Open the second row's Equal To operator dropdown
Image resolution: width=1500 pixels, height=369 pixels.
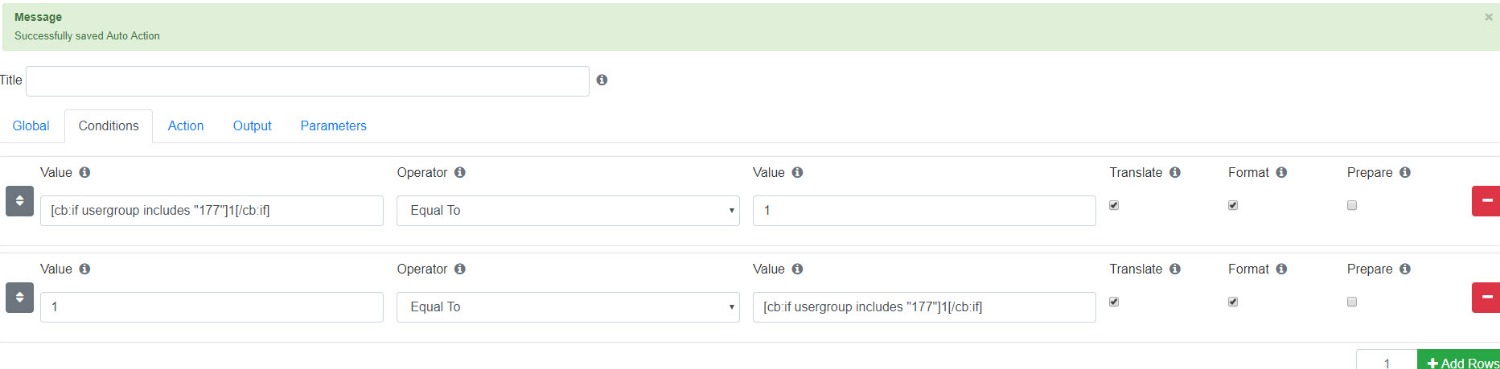(568, 307)
